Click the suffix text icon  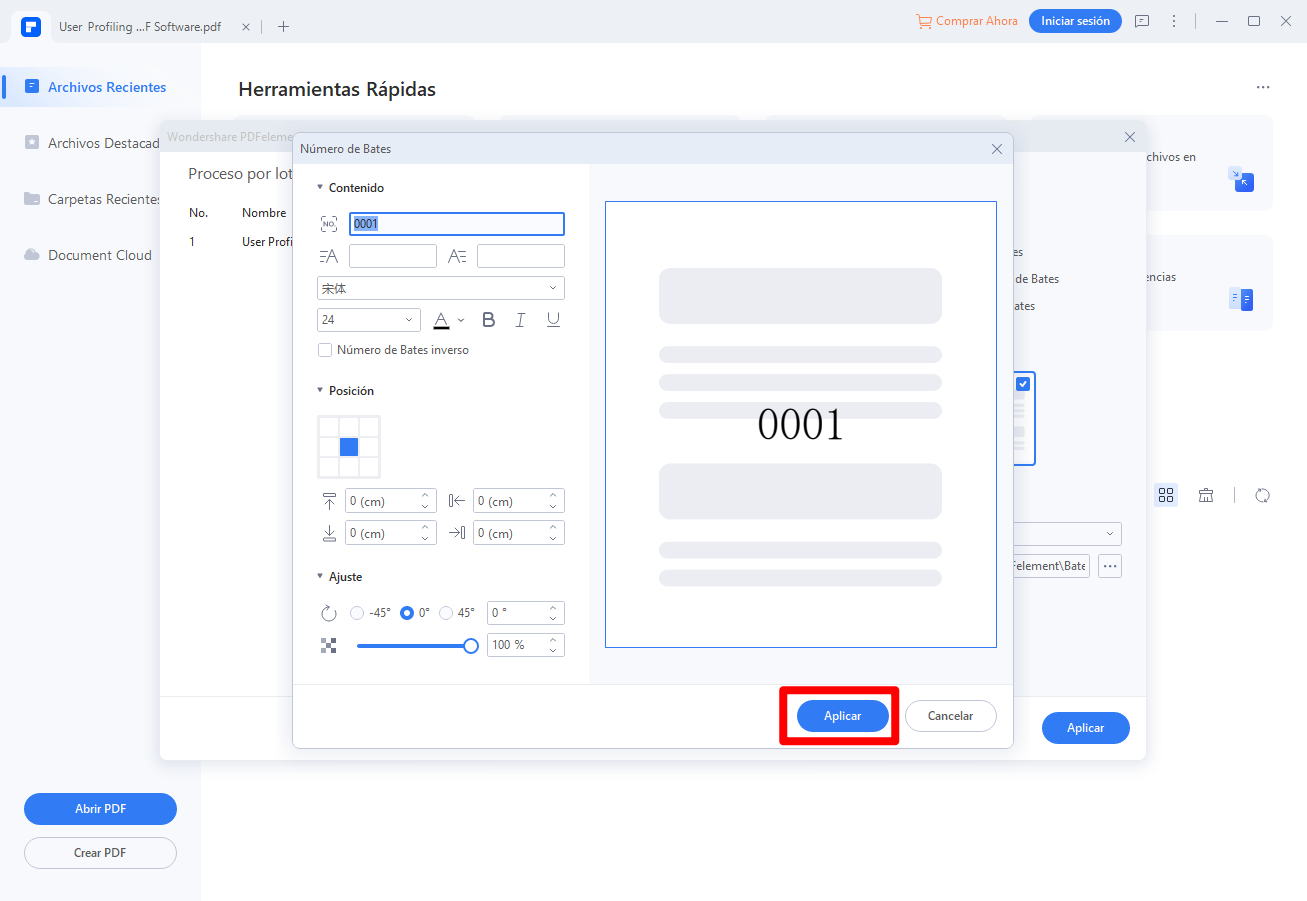(x=457, y=256)
